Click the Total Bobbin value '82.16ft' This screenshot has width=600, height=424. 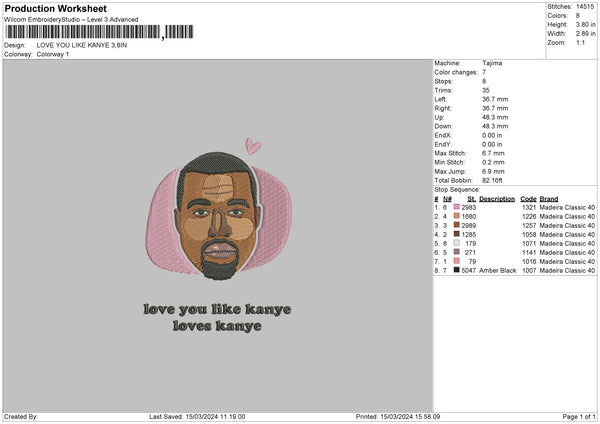tap(492, 180)
